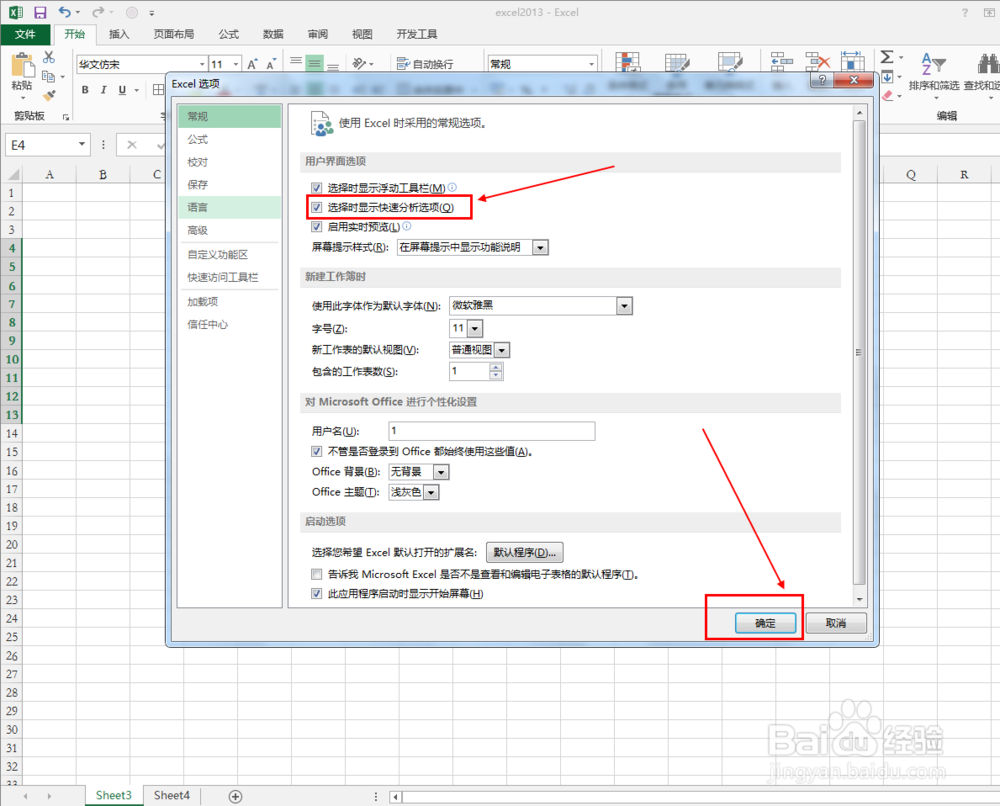Click the Insert cells icon

[781, 62]
